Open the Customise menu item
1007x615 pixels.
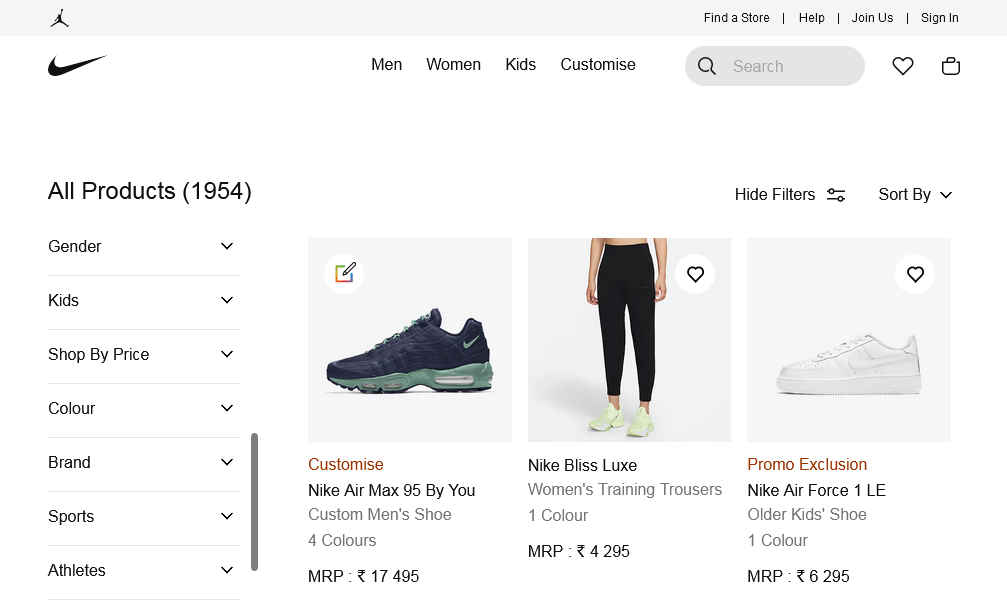(x=598, y=65)
